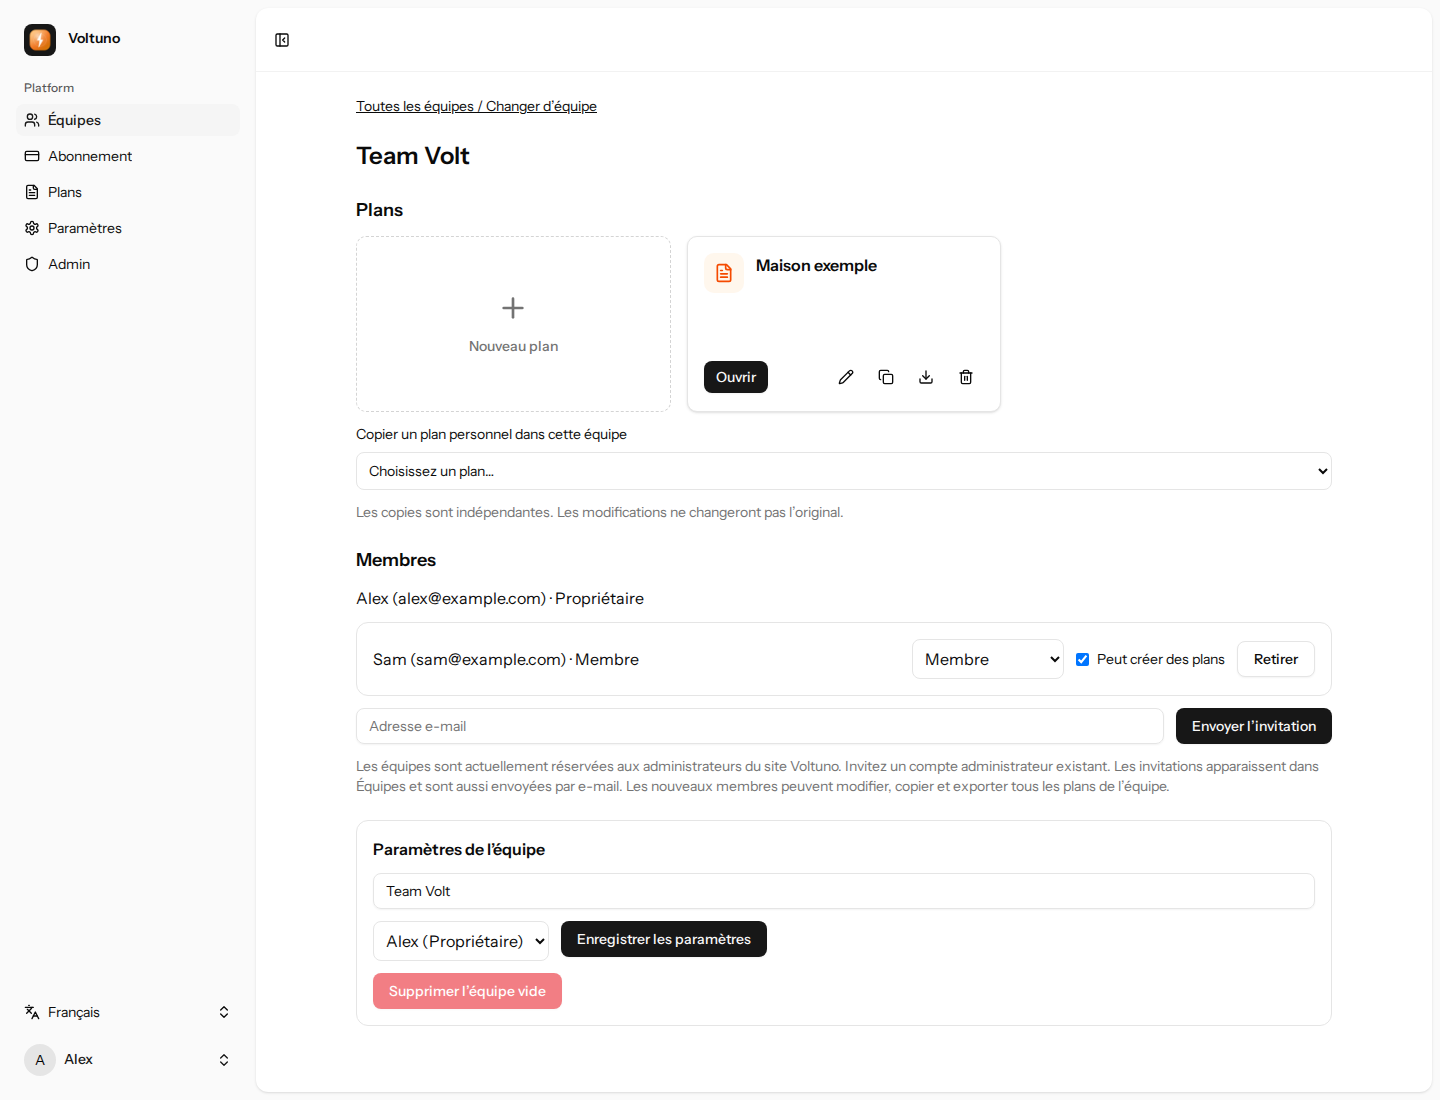Click 'Maison exemple' plan title
The width and height of the screenshot is (1440, 1100).
[816, 266]
